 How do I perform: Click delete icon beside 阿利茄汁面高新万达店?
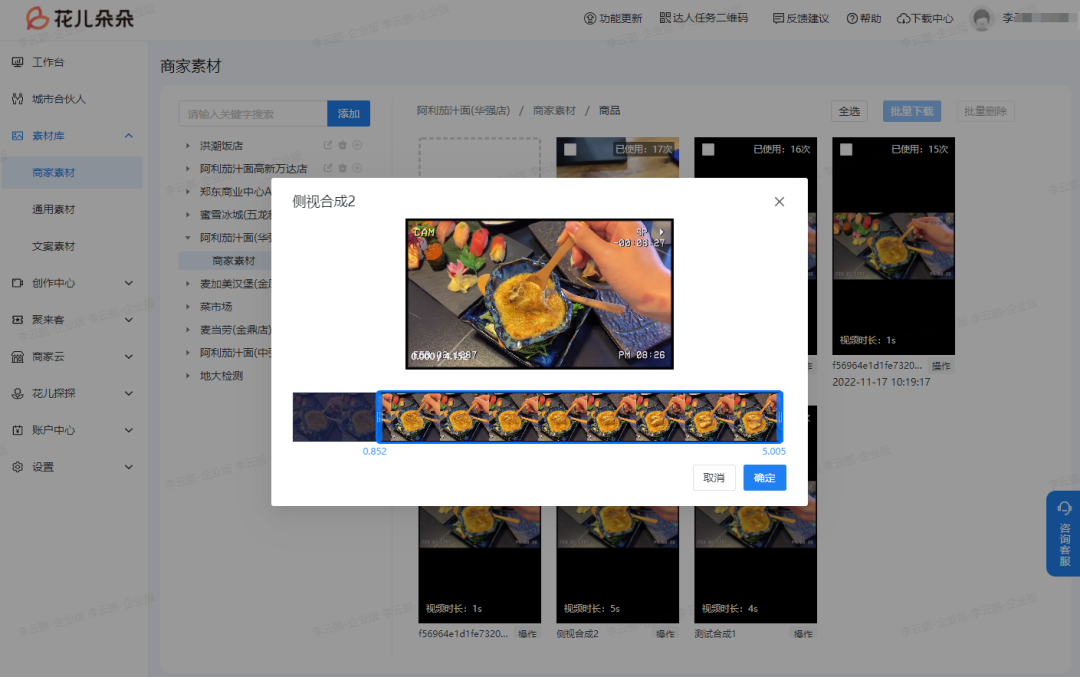tap(342, 168)
